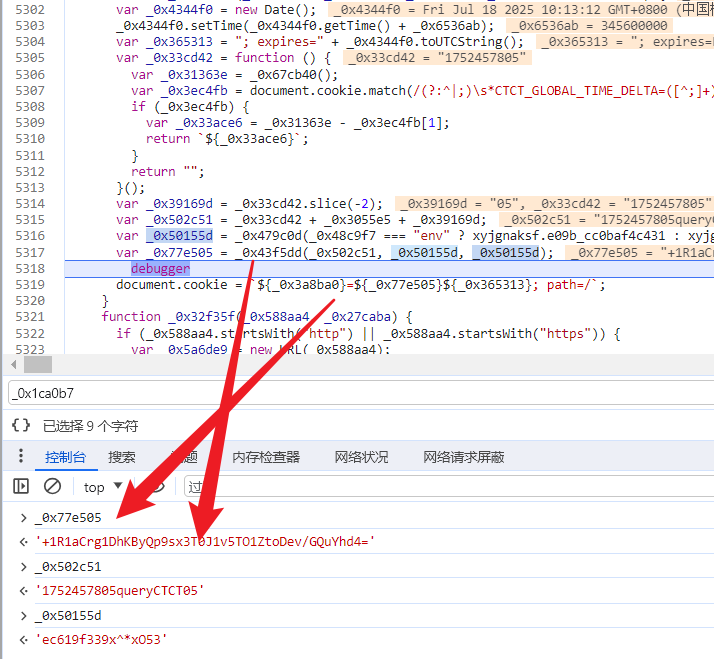
Task: Click the _0x33cd42.slice(-2) call on line 5314
Action: [308, 204]
